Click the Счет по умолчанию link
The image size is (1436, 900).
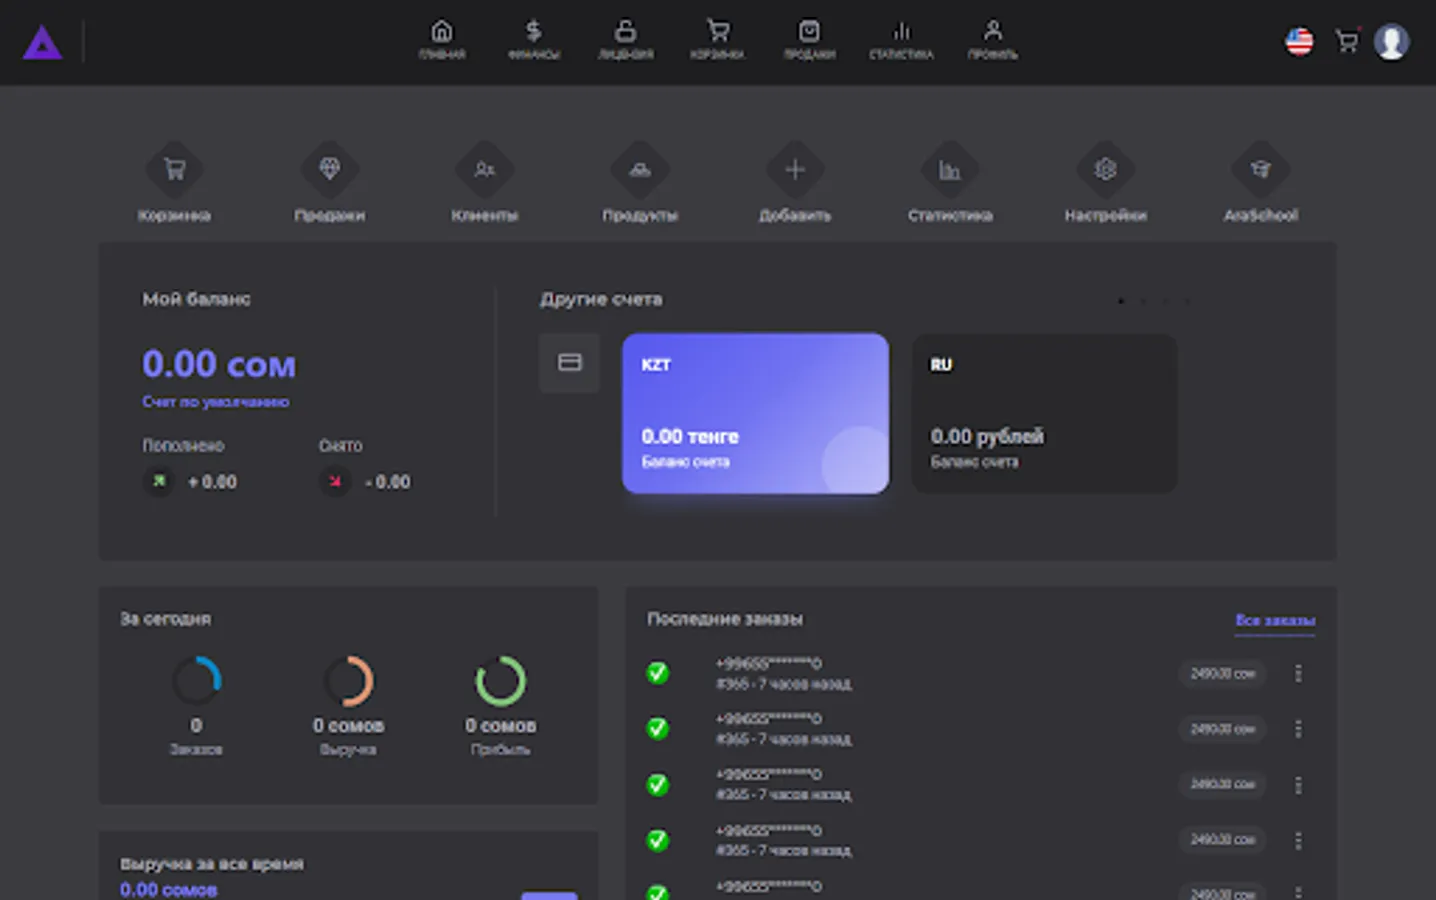click(215, 402)
